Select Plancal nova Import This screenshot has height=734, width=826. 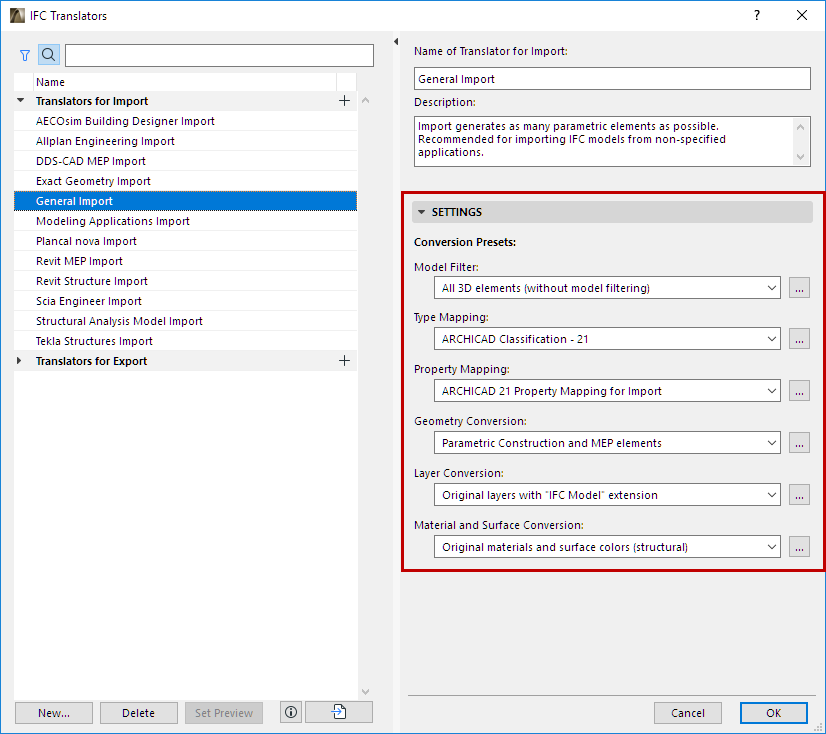(185, 241)
